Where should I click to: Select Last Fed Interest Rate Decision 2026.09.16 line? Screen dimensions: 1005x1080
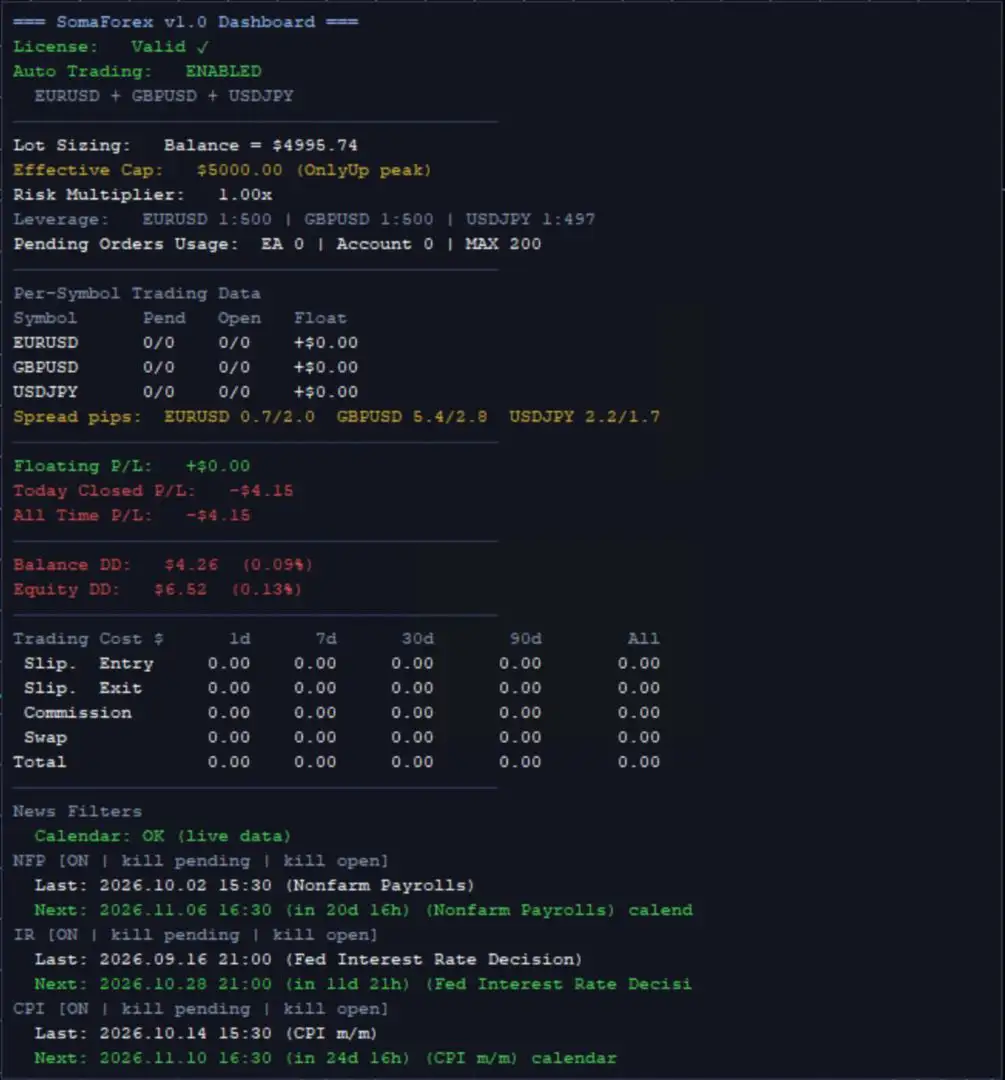tap(309, 960)
